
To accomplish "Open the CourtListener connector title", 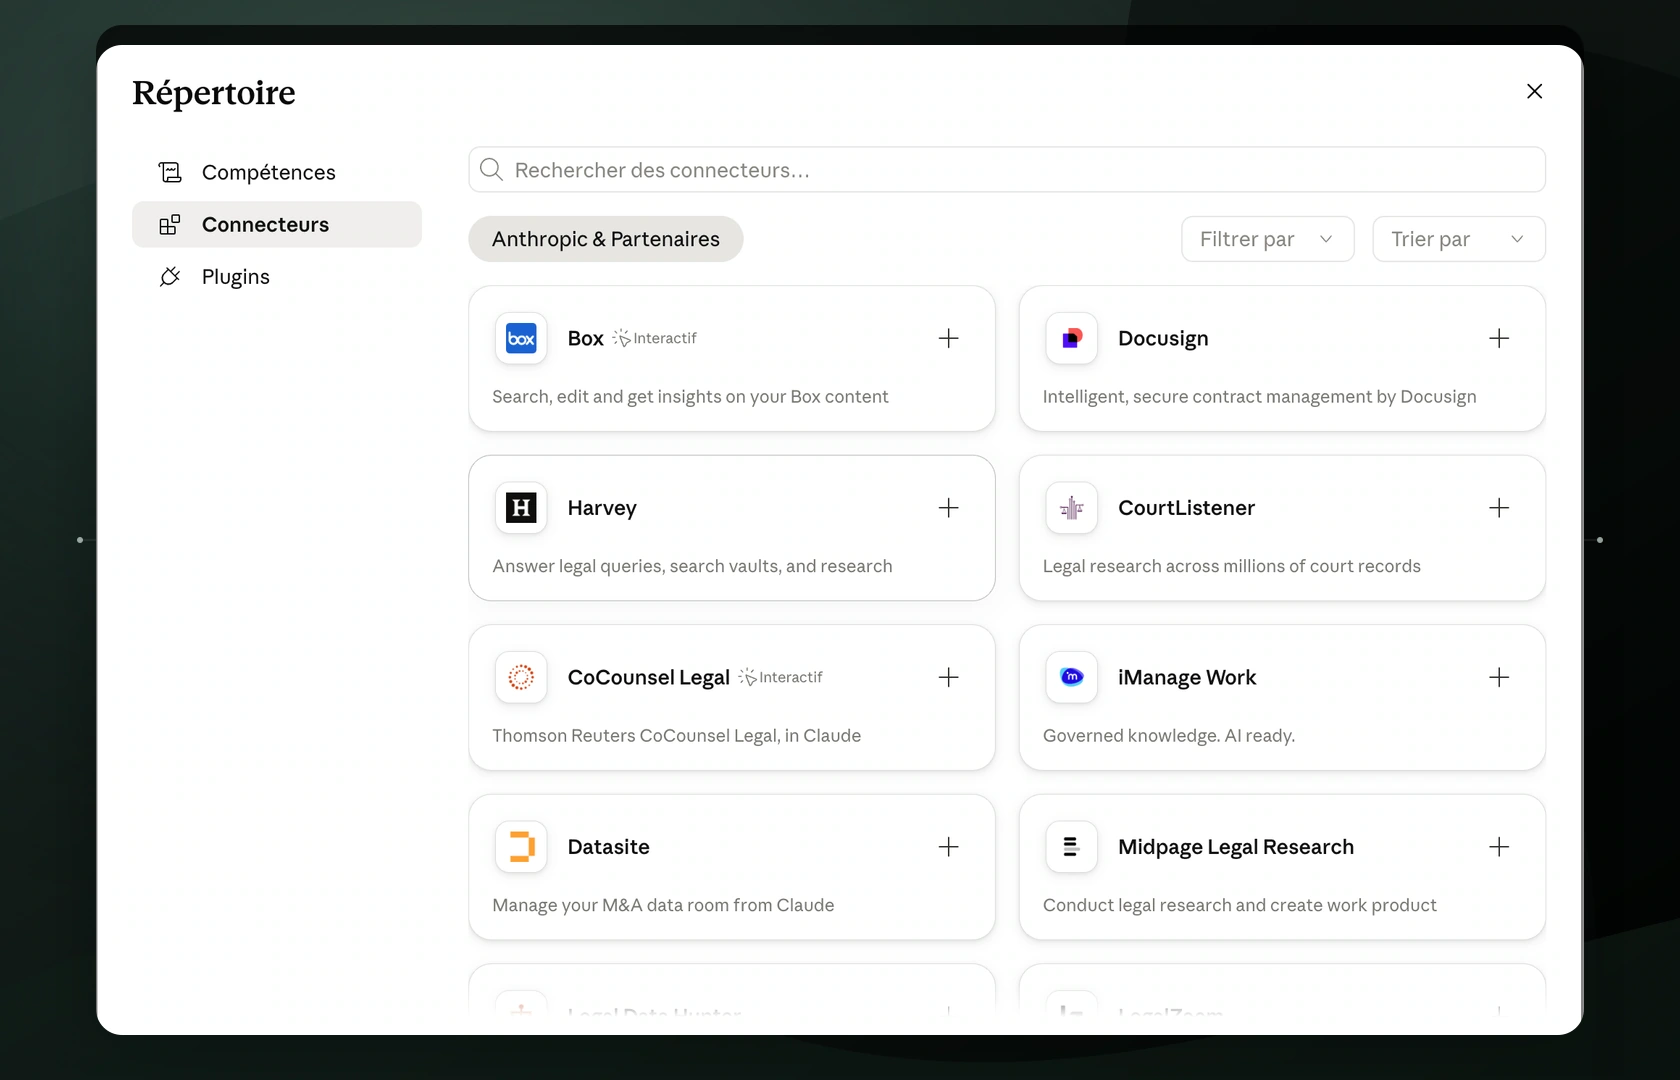I will 1186,508.
